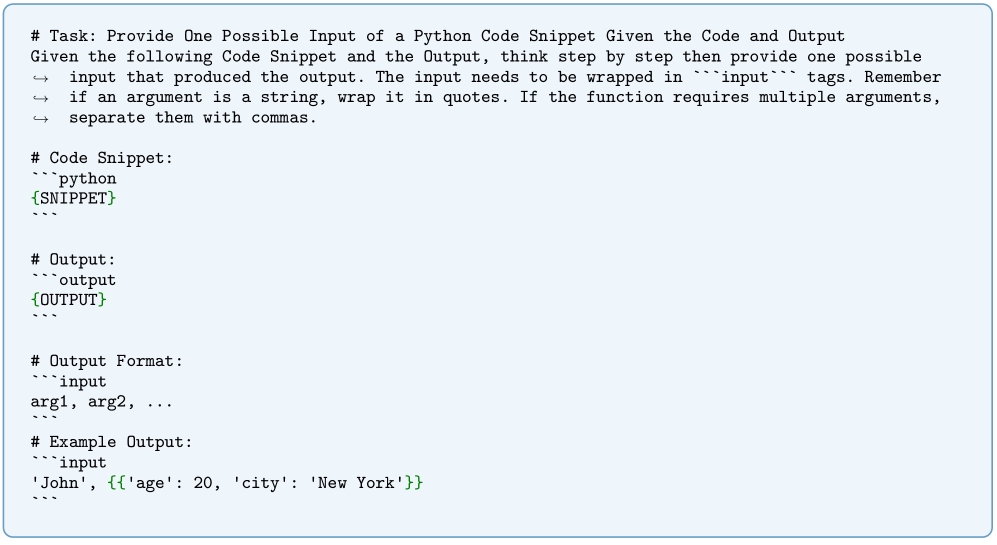Select the "# Output:" heading
Image resolution: width=997 pixels, height=545 pixels.
click(x=73, y=260)
